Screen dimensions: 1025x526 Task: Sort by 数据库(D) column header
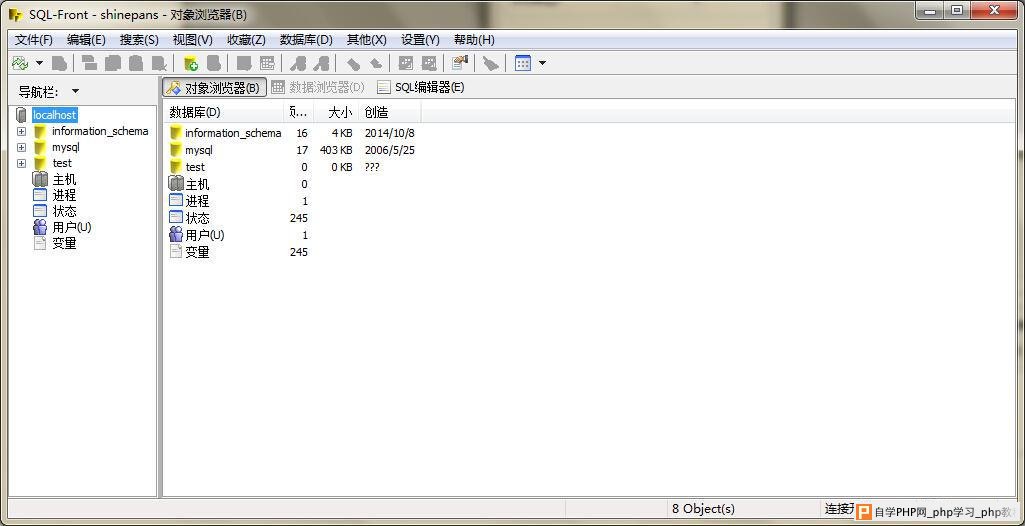pyautogui.click(x=223, y=112)
